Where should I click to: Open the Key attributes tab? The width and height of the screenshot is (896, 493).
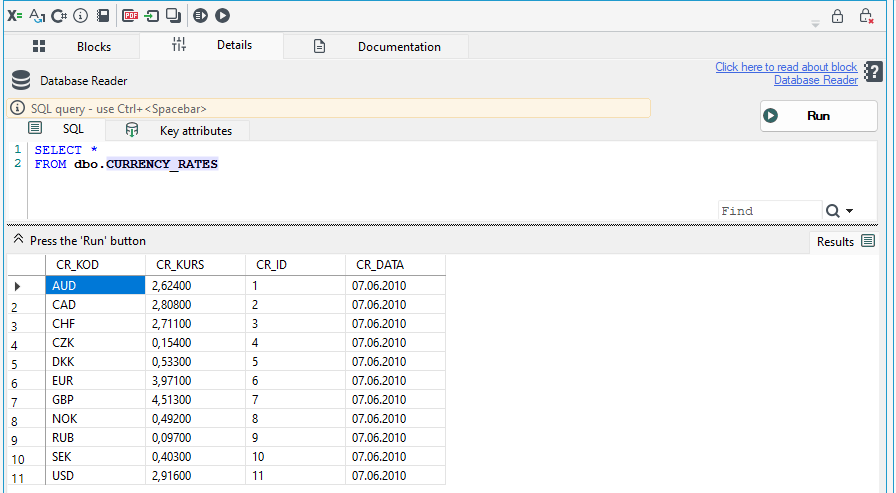[178, 130]
